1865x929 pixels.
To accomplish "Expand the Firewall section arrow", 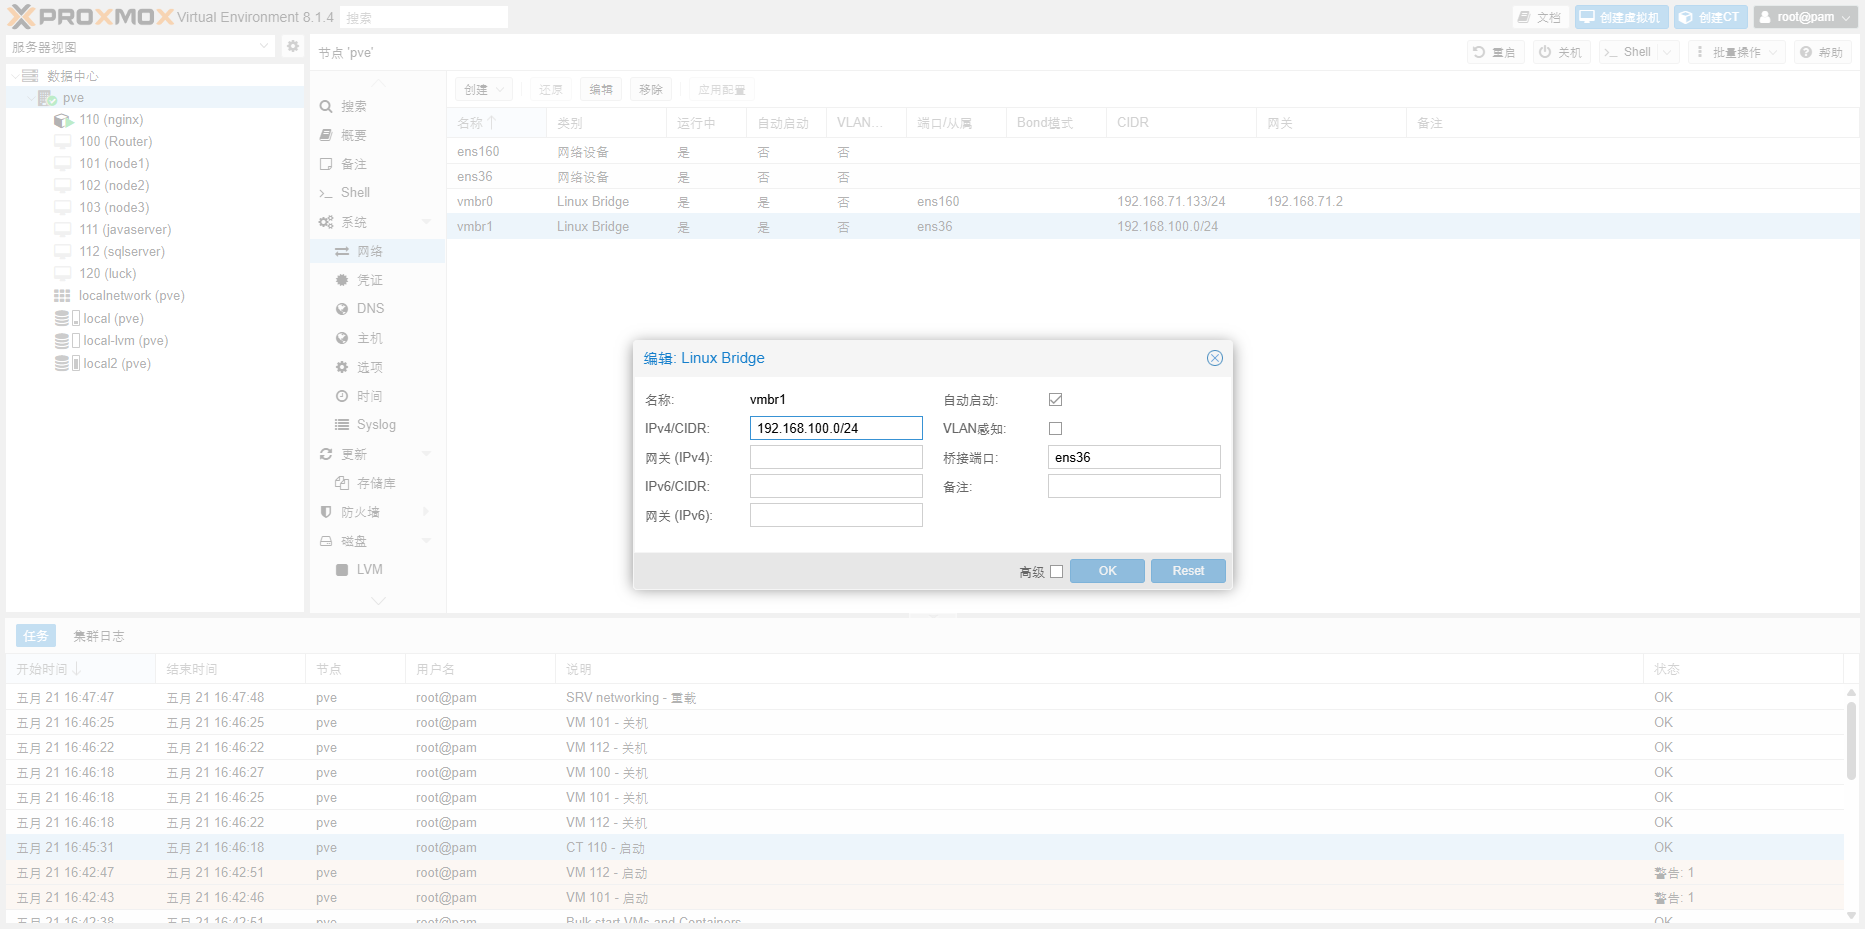I will click(x=427, y=512).
